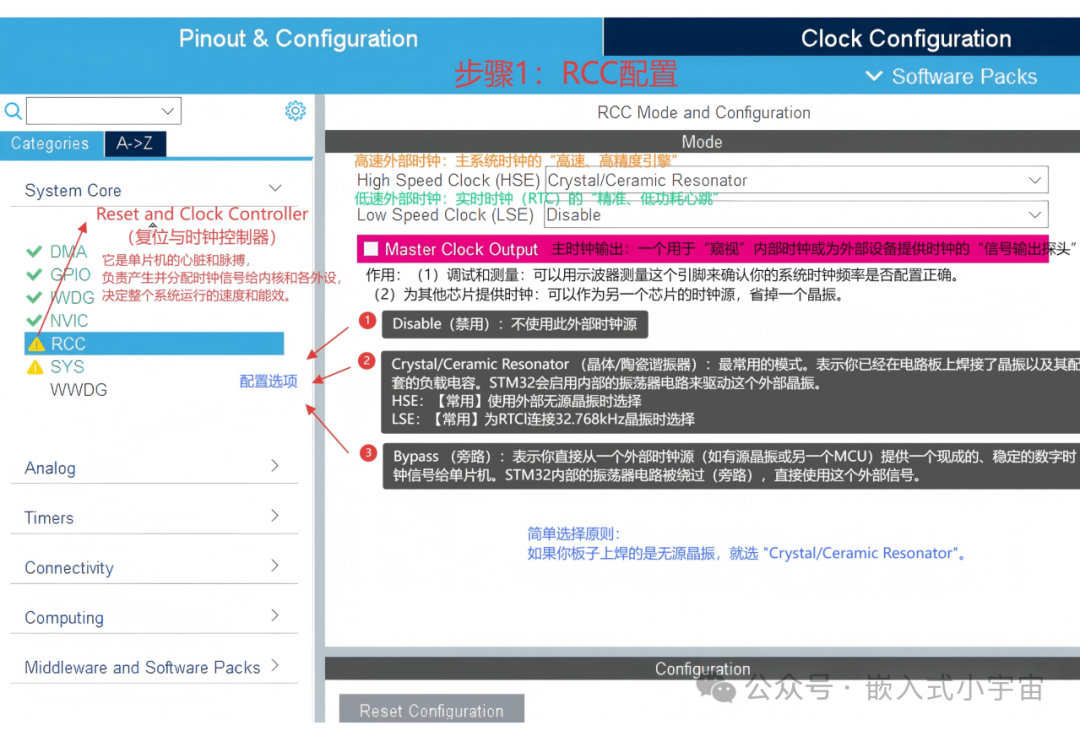Enable the Master Clock Output checkbox
This screenshot has height=731, width=1080.
(371, 249)
